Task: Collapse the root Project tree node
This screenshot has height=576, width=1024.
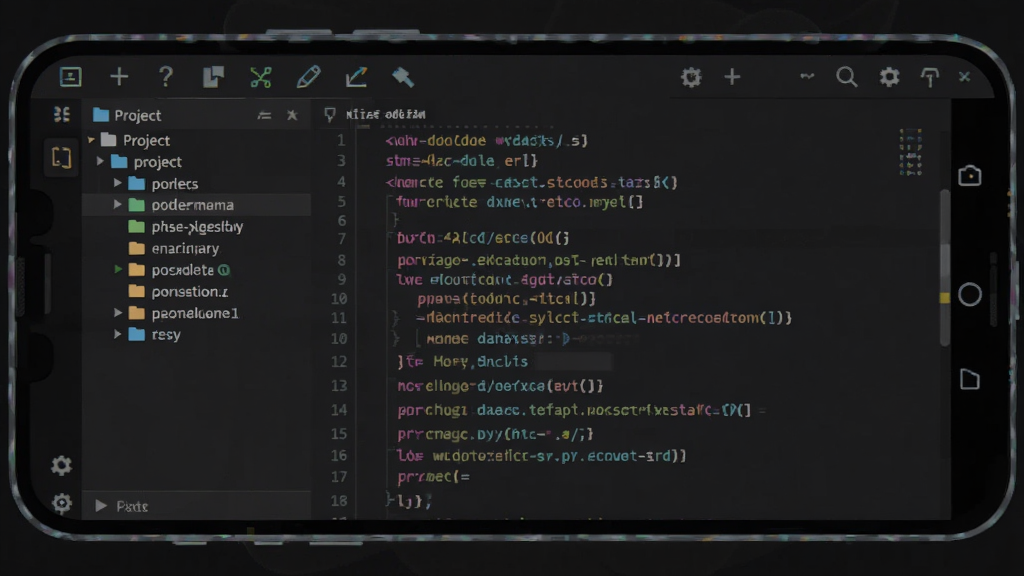Action: pos(91,140)
